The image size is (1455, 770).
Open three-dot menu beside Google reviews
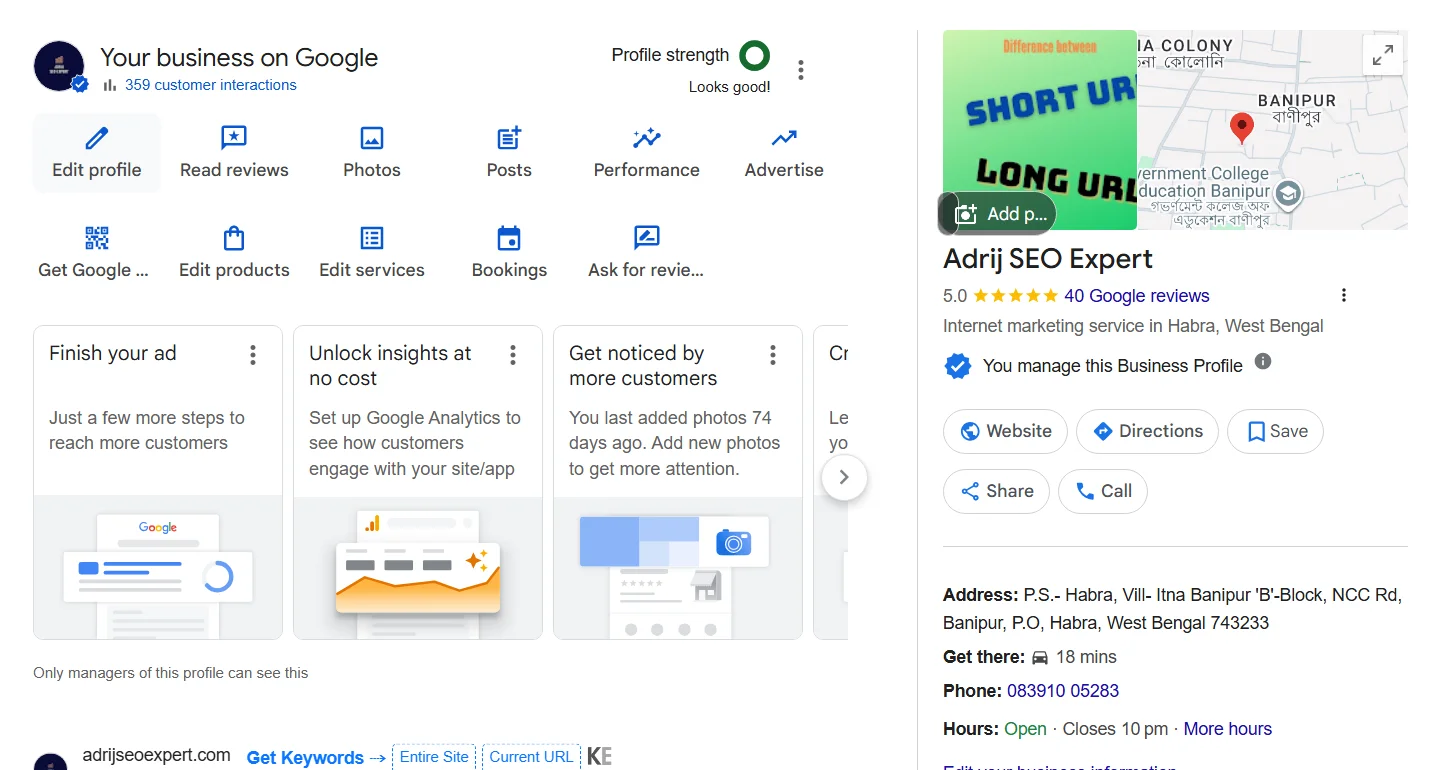(1344, 295)
